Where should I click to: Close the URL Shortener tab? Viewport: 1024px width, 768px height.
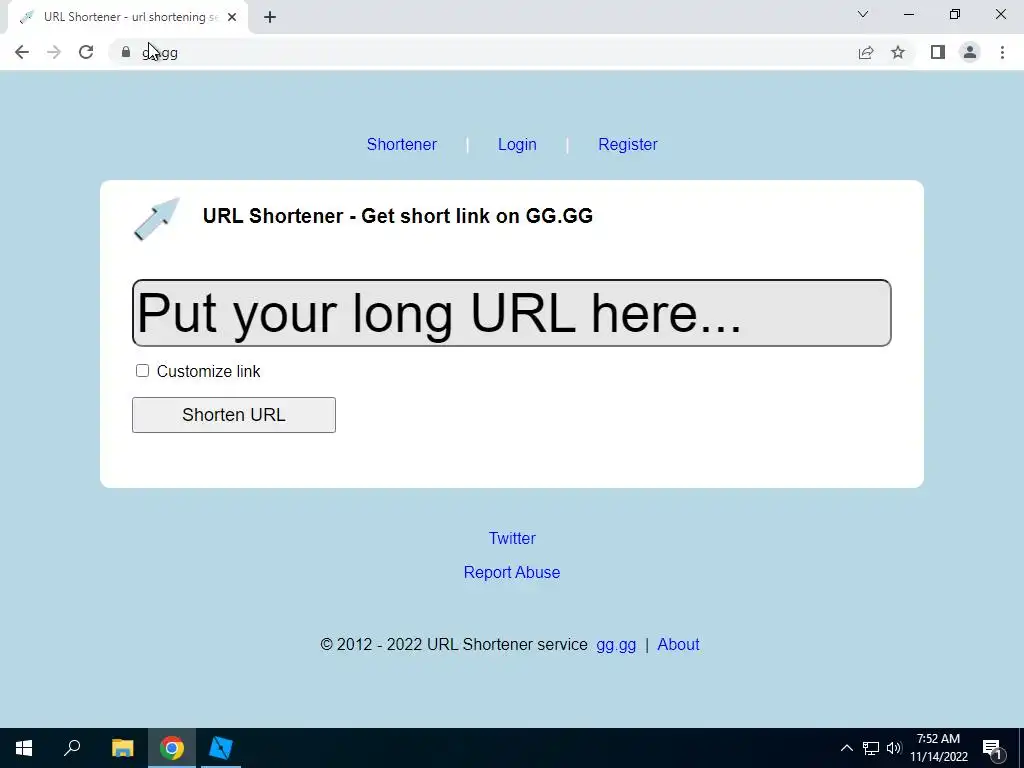[x=232, y=17]
